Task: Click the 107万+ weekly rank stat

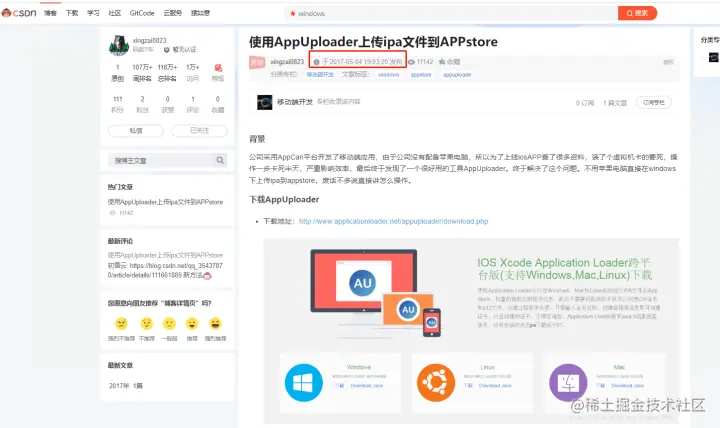Action: coord(142,73)
